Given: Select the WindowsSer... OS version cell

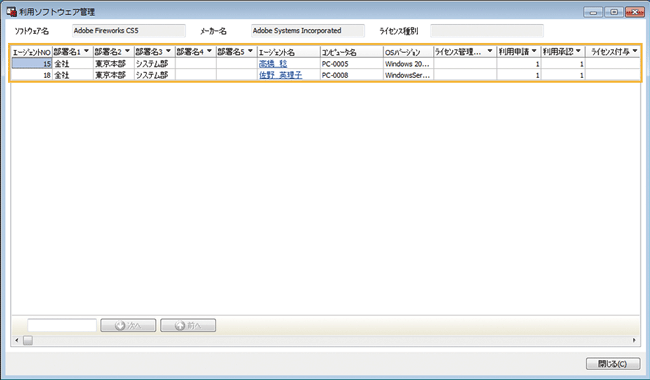Looking at the screenshot, I should point(408,75).
